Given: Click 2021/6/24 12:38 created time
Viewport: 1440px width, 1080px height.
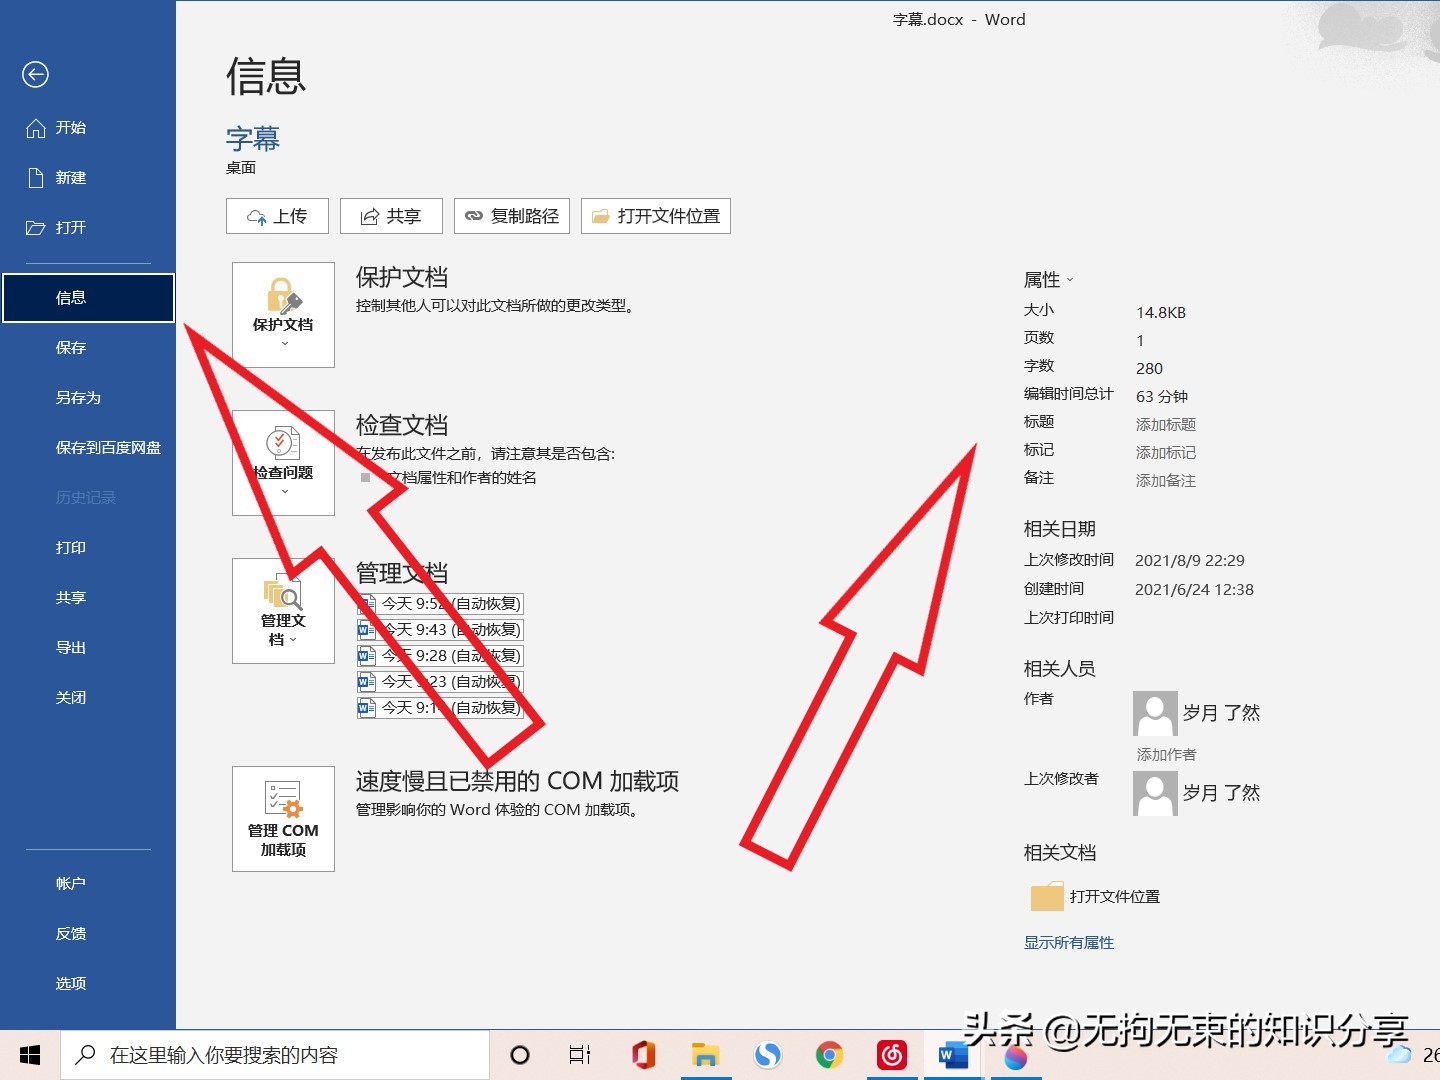Looking at the screenshot, I should point(1194,590).
